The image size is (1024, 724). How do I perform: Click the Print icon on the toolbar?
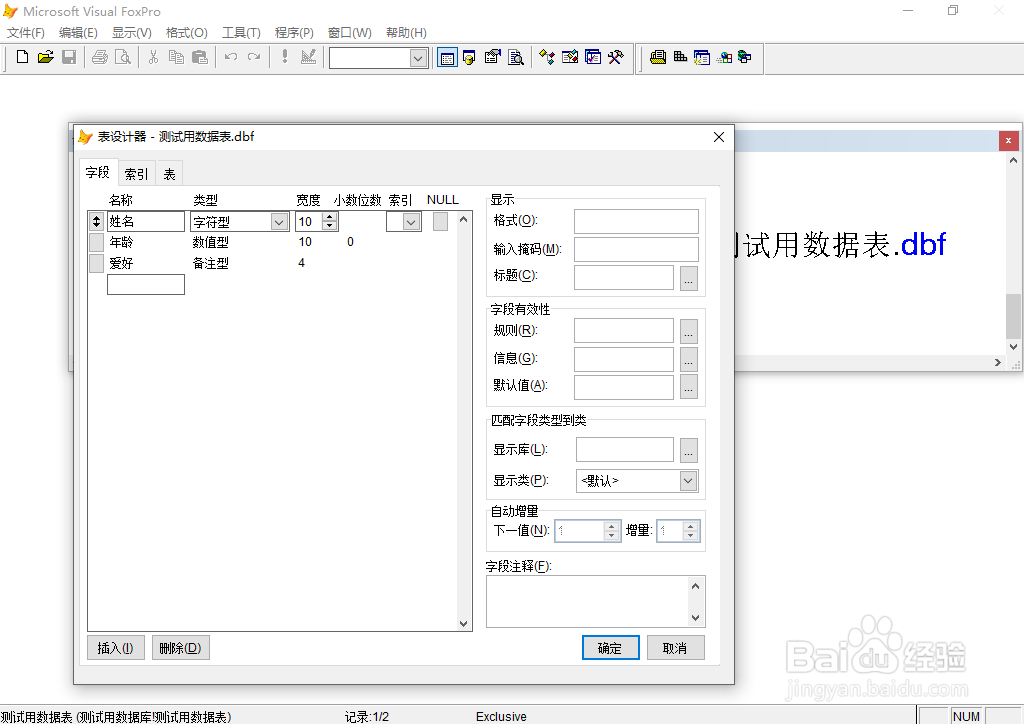coord(99,57)
